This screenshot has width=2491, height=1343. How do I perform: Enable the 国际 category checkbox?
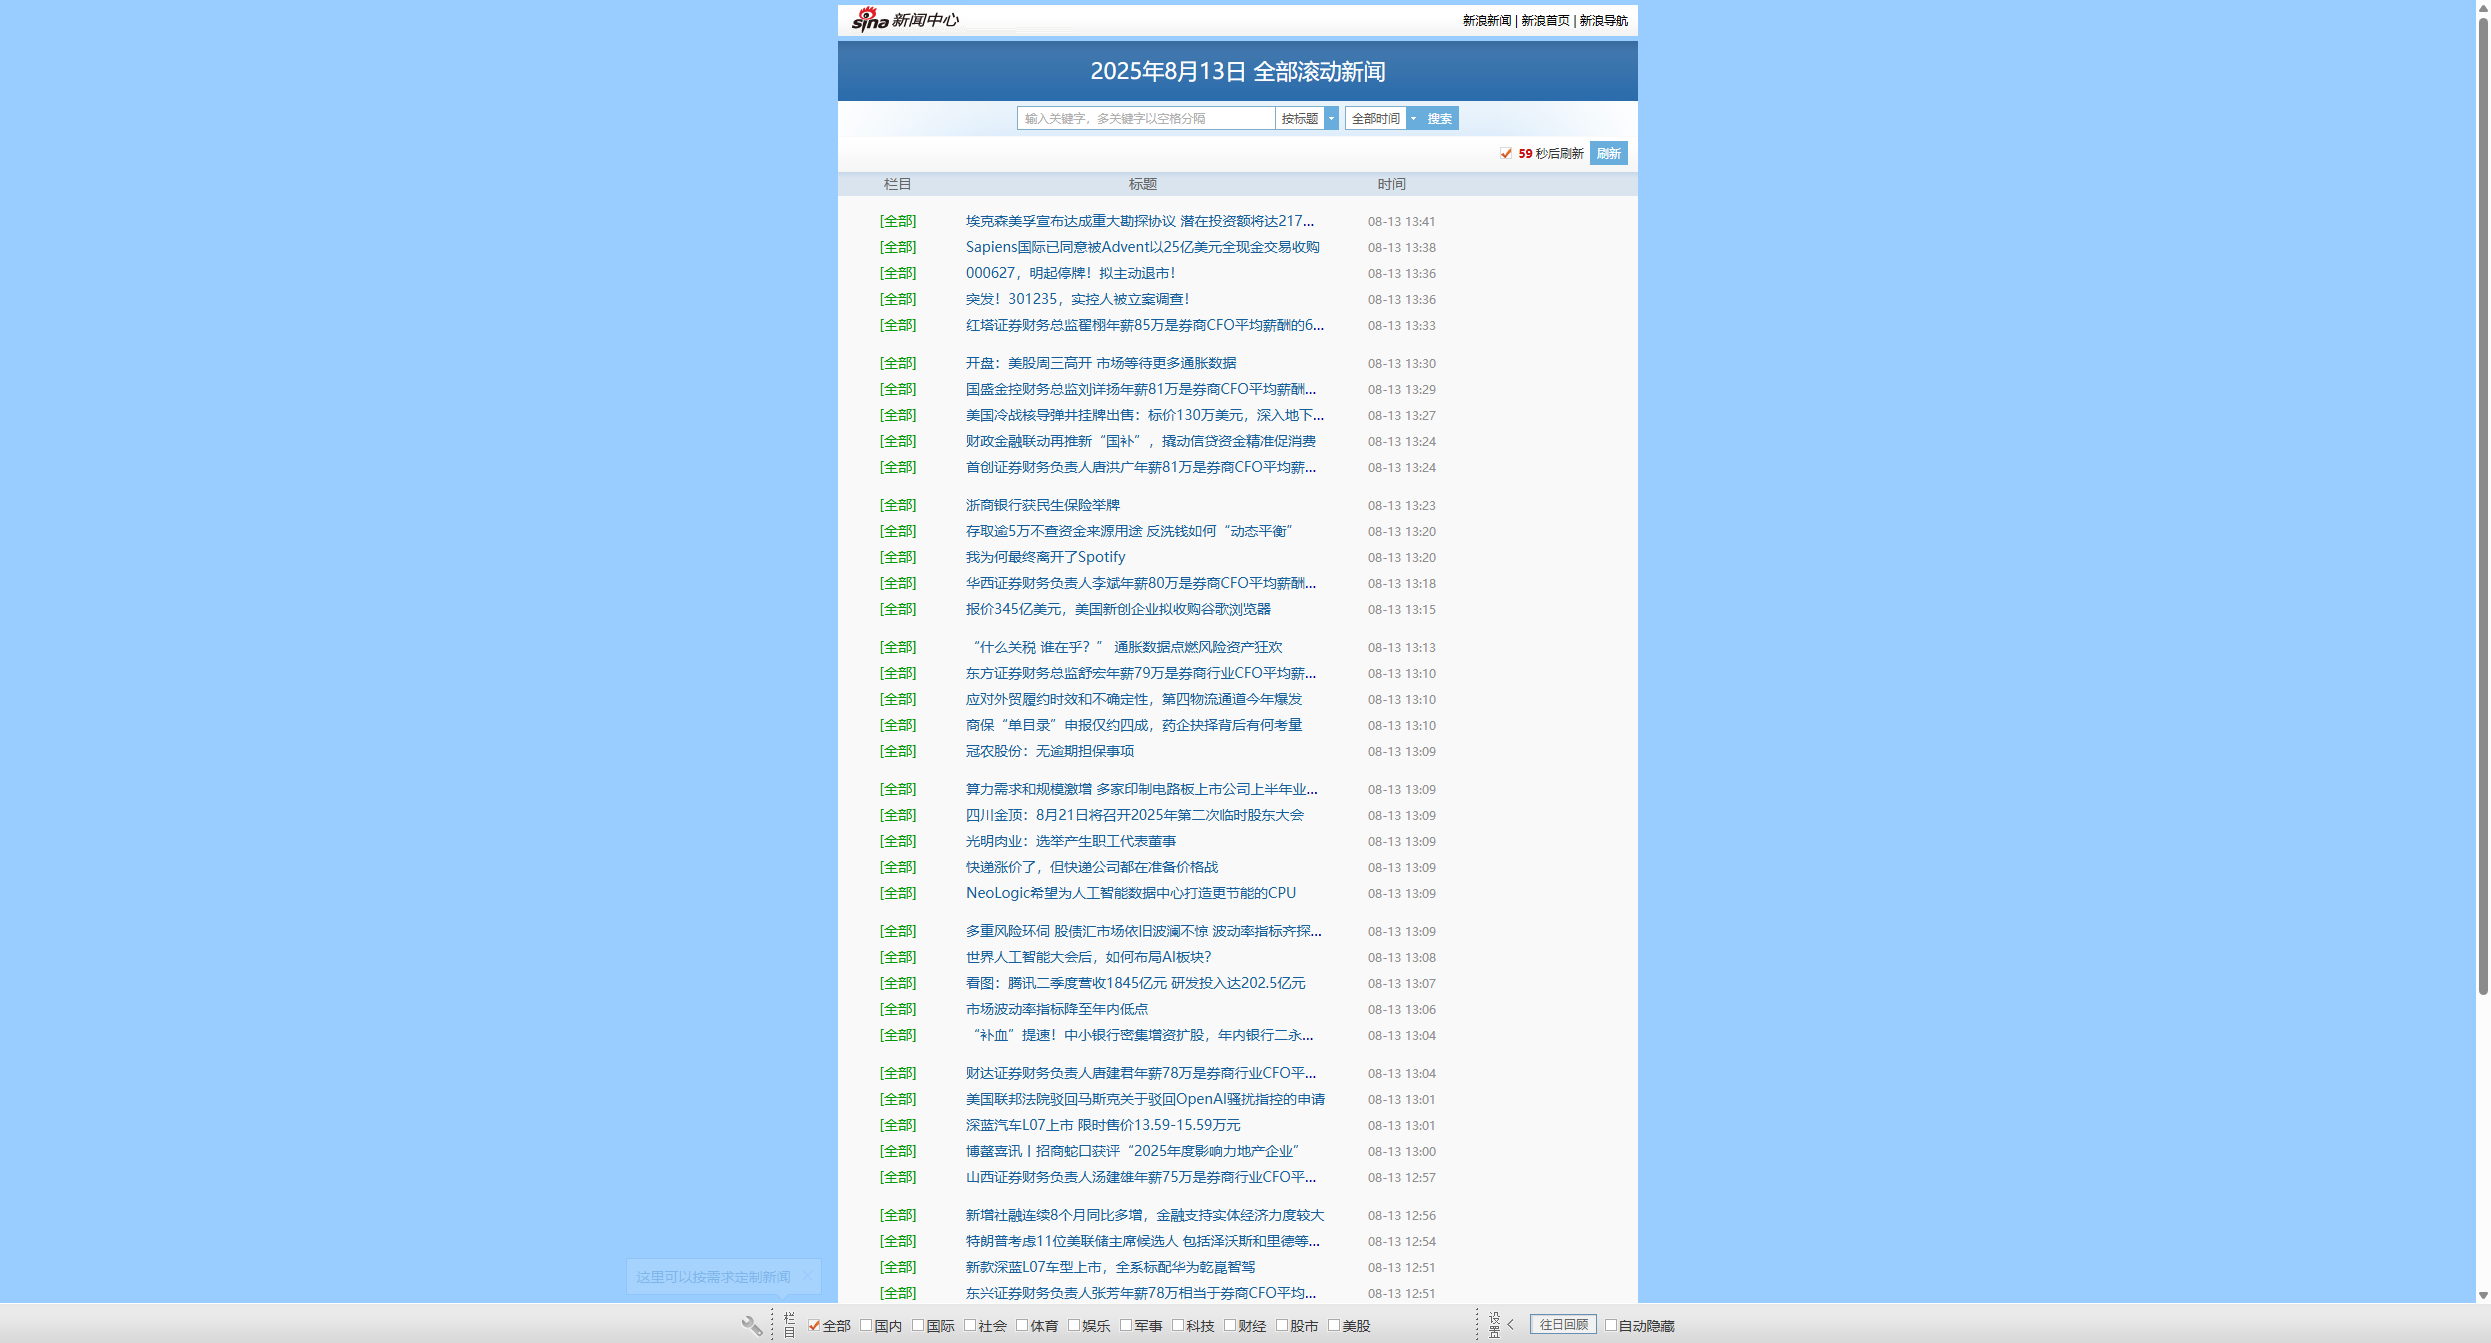point(918,1325)
